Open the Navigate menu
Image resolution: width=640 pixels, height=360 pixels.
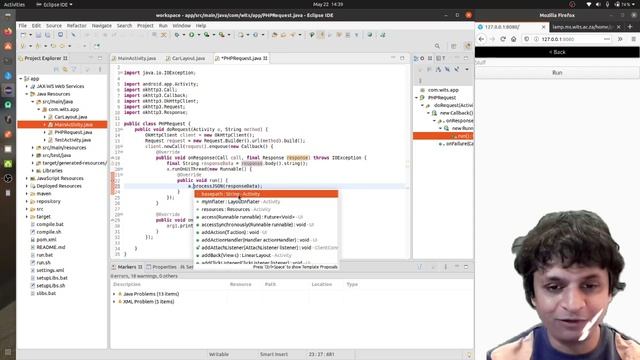pyautogui.click(x=102, y=25)
